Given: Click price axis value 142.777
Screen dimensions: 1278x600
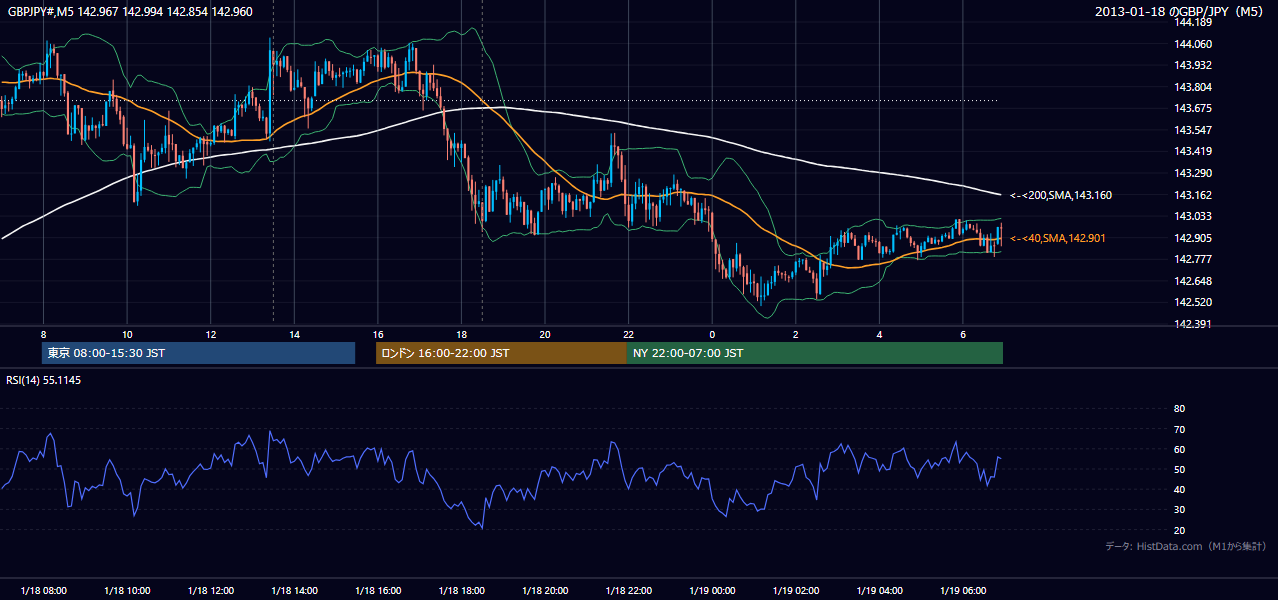Looking at the screenshot, I should coord(1194,259).
